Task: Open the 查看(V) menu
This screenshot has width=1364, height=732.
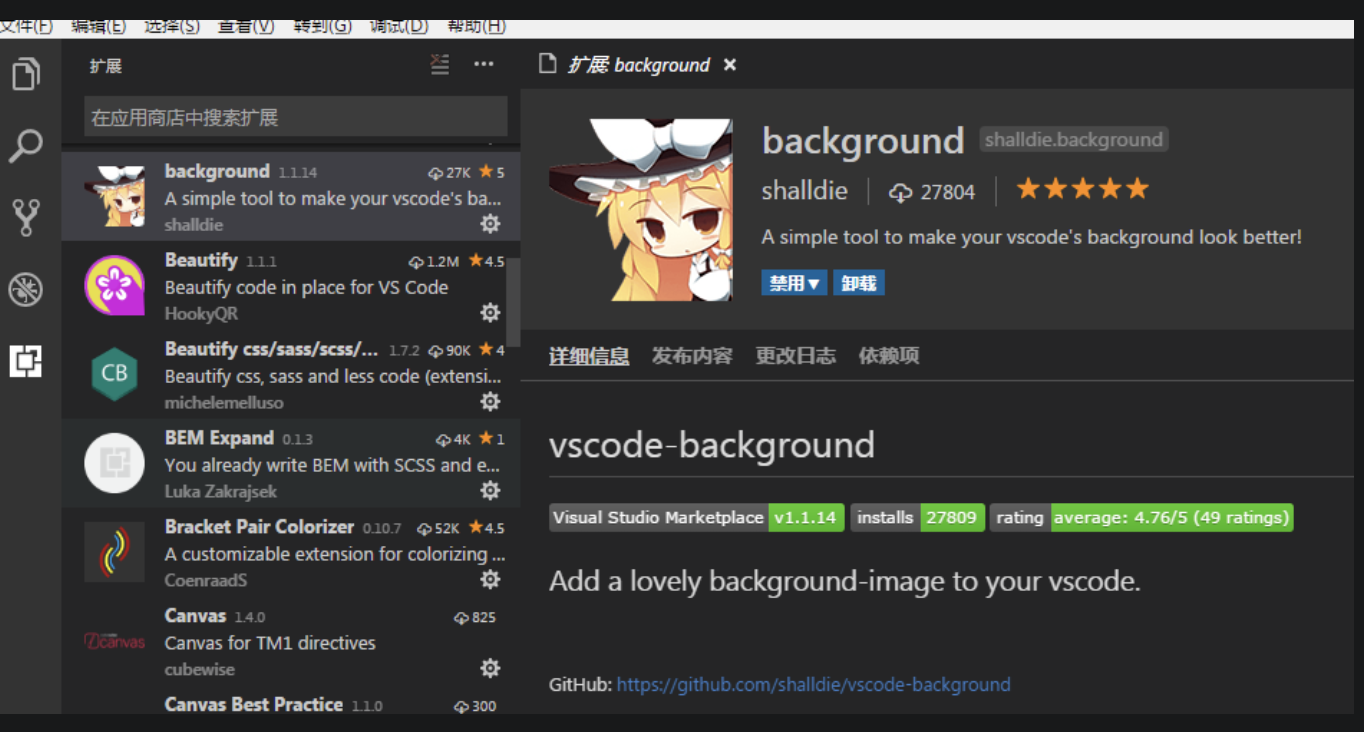Action: (x=247, y=27)
